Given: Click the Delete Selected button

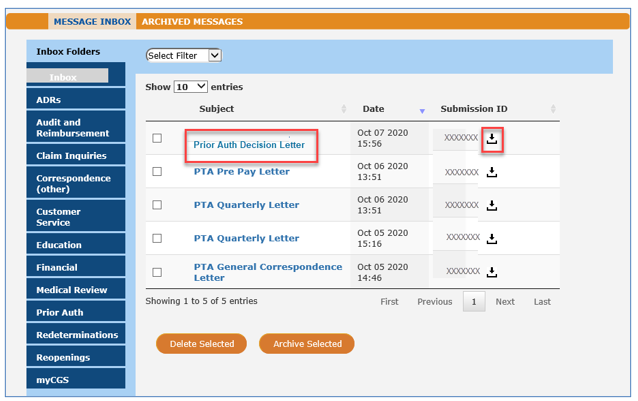Looking at the screenshot, I should [x=201, y=344].
